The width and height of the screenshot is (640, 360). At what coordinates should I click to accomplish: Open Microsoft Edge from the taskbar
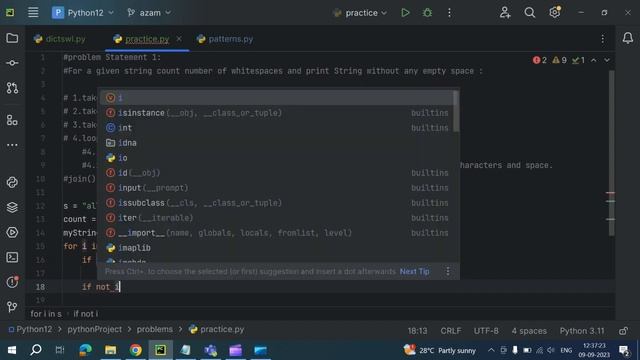(x=85, y=350)
